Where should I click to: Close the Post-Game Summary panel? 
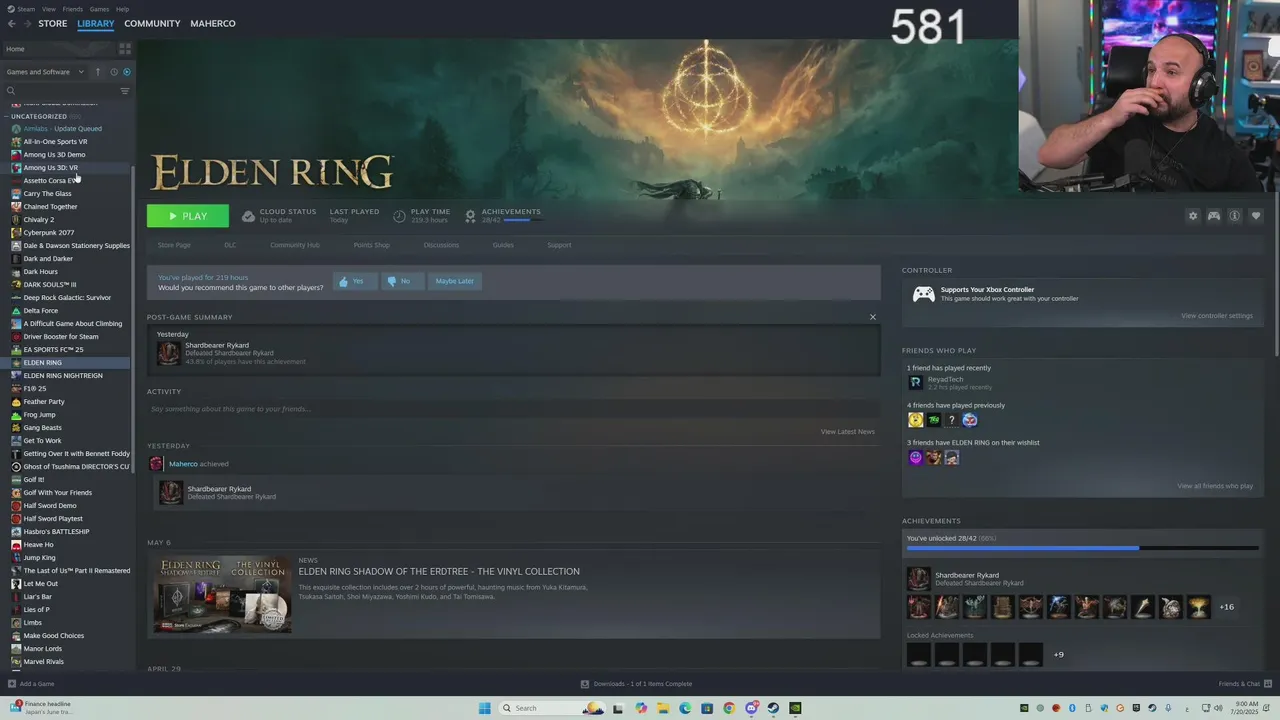coord(872,317)
